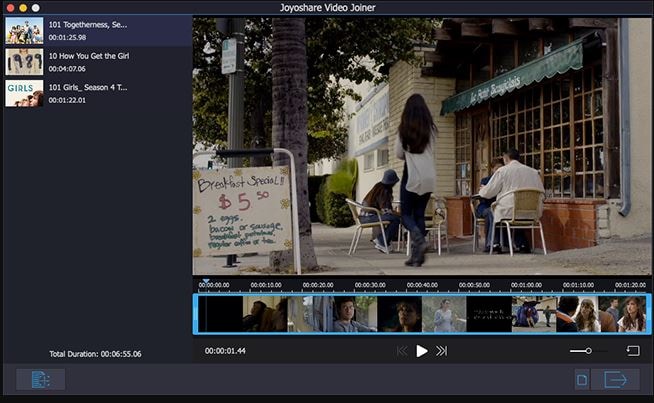654x403 pixels.
Task: Click the add files icon at bottom left
Action: pos(40,380)
